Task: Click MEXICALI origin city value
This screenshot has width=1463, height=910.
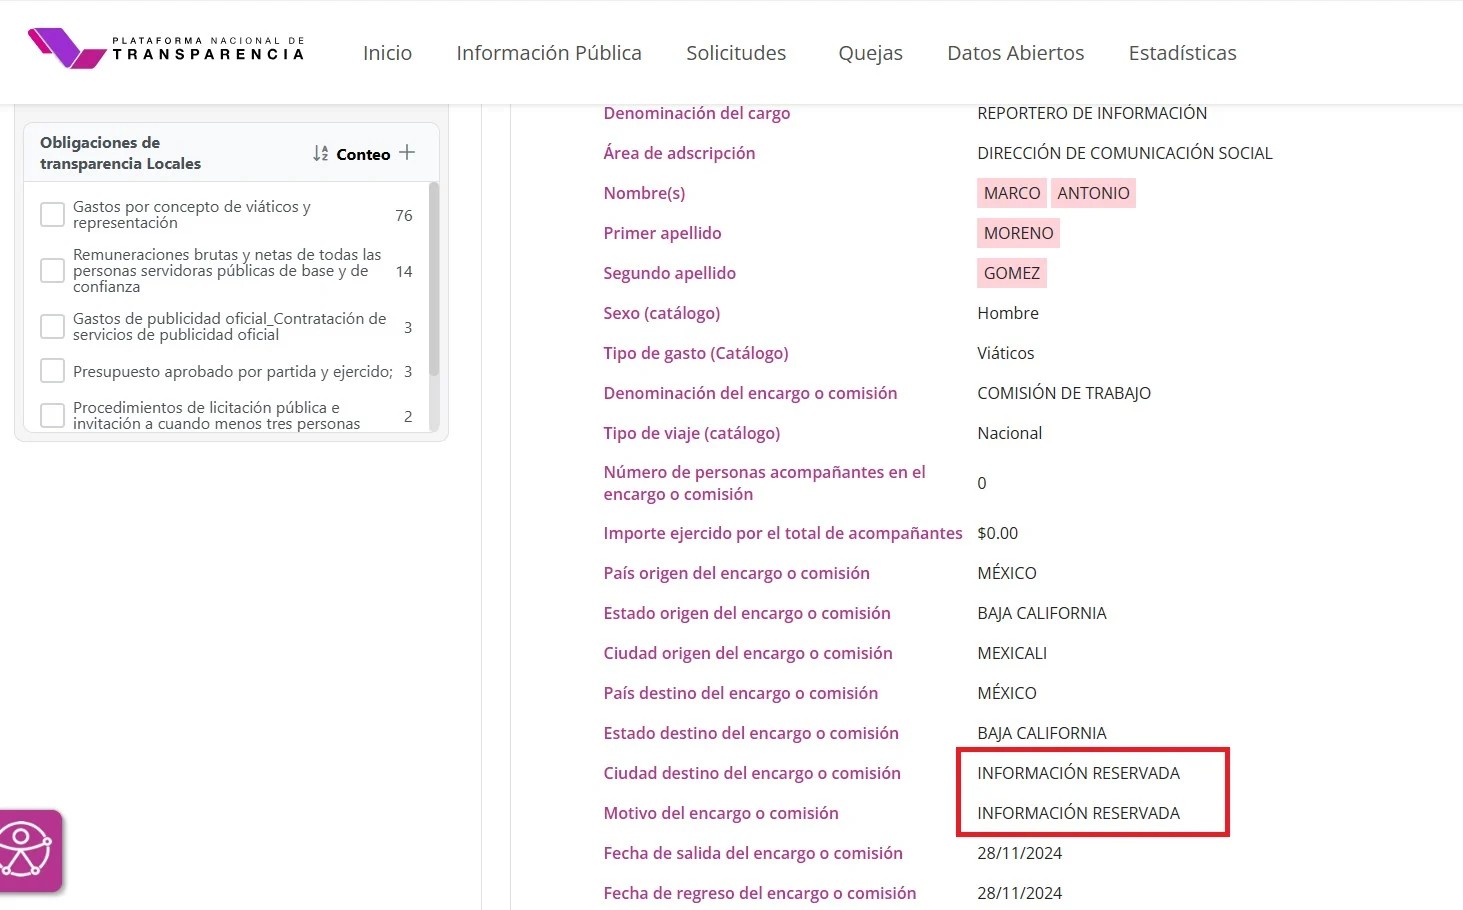Action: [x=1012, y=653]
